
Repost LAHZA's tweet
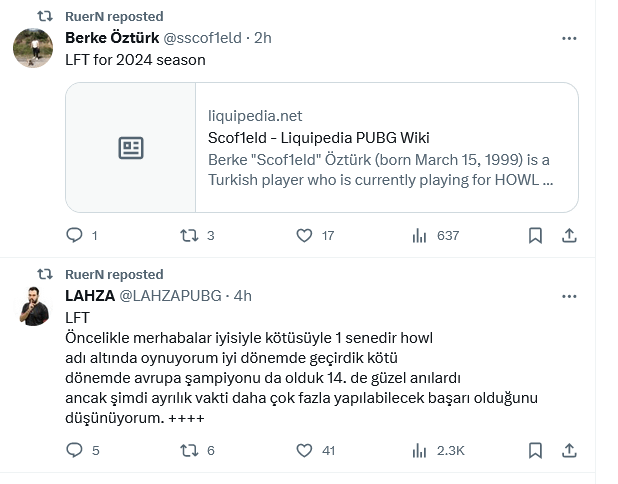tap(189, 450)
